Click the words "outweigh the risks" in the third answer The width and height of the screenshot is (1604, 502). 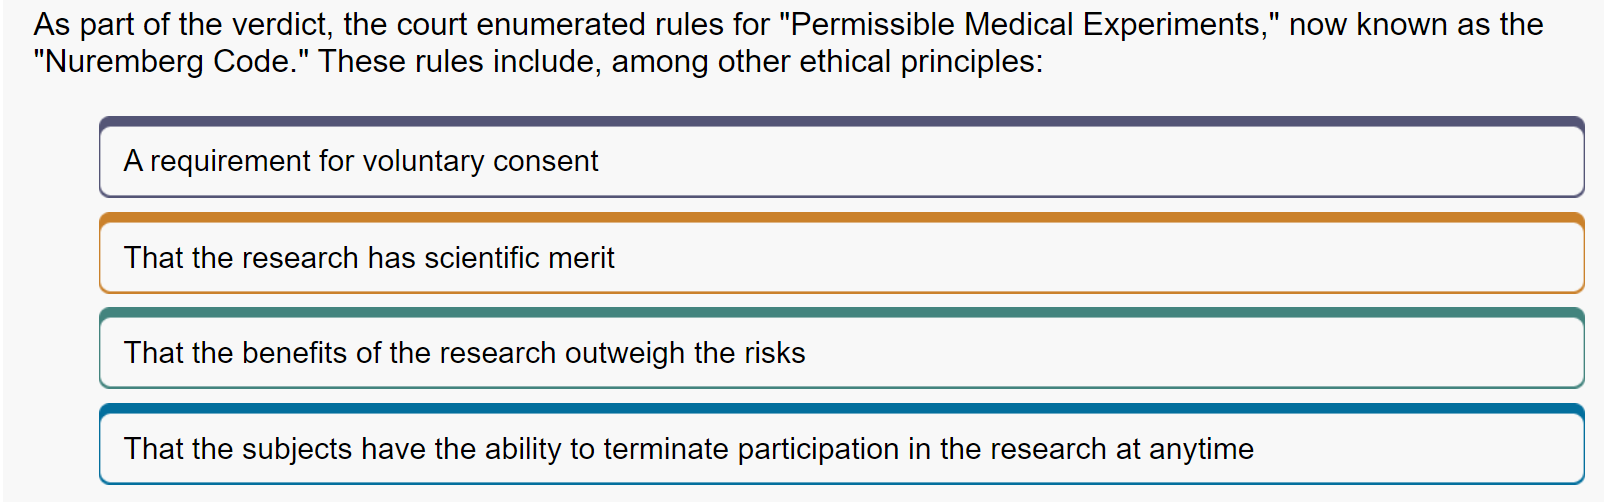[x=685, y=353]
